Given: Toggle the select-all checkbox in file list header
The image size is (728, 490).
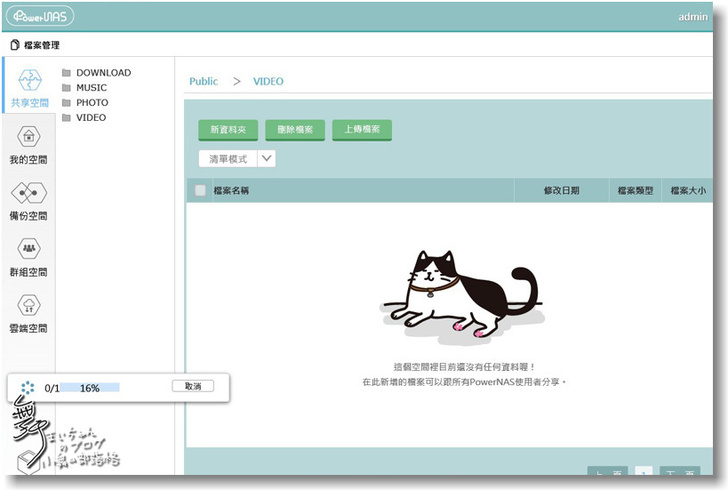Looking at the screenshot, I should (x=200, y=190).
